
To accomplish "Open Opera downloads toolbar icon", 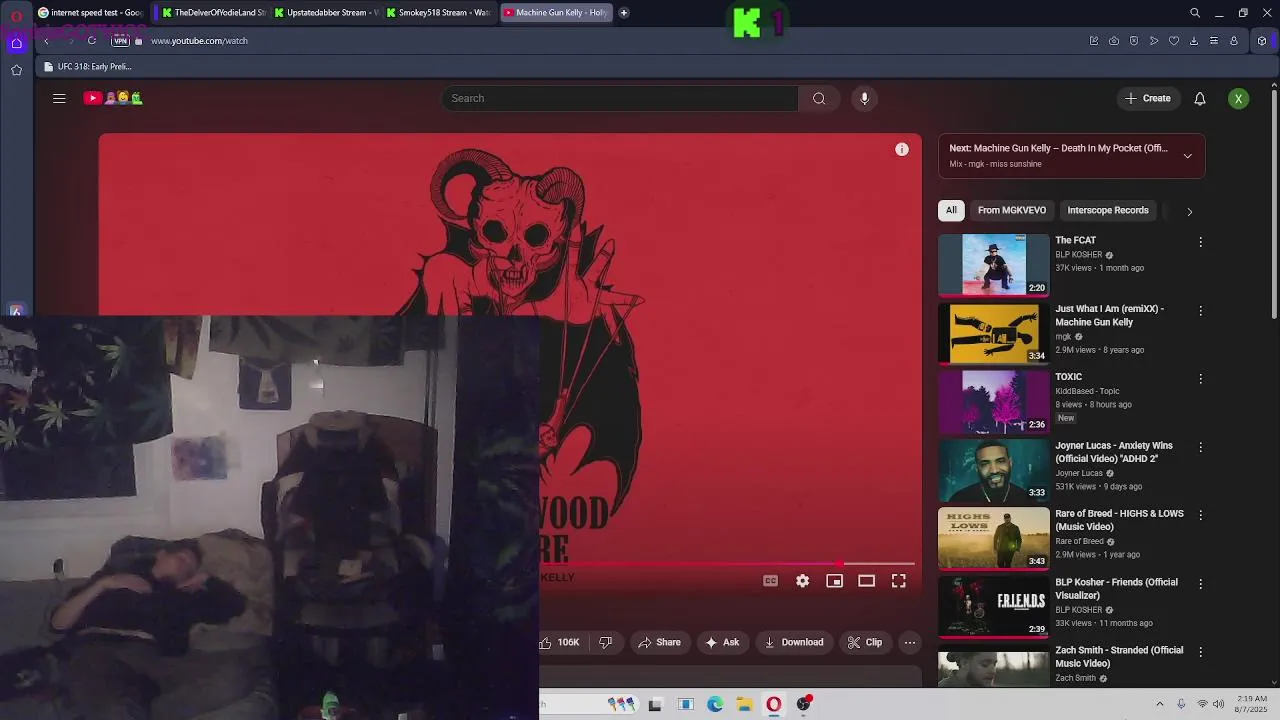I will tap(1194, 41).
